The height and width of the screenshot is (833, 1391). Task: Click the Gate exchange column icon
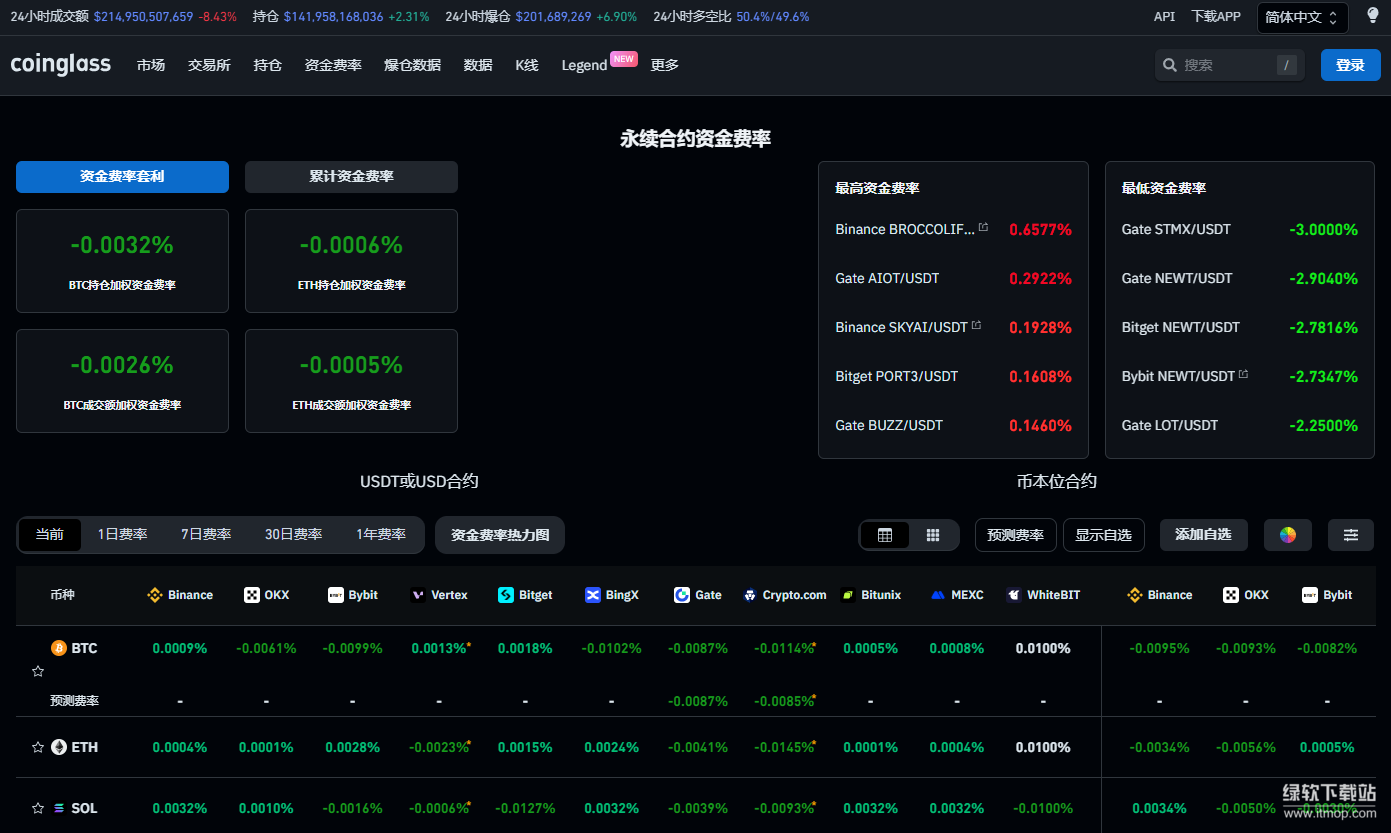tap(682, 595)
